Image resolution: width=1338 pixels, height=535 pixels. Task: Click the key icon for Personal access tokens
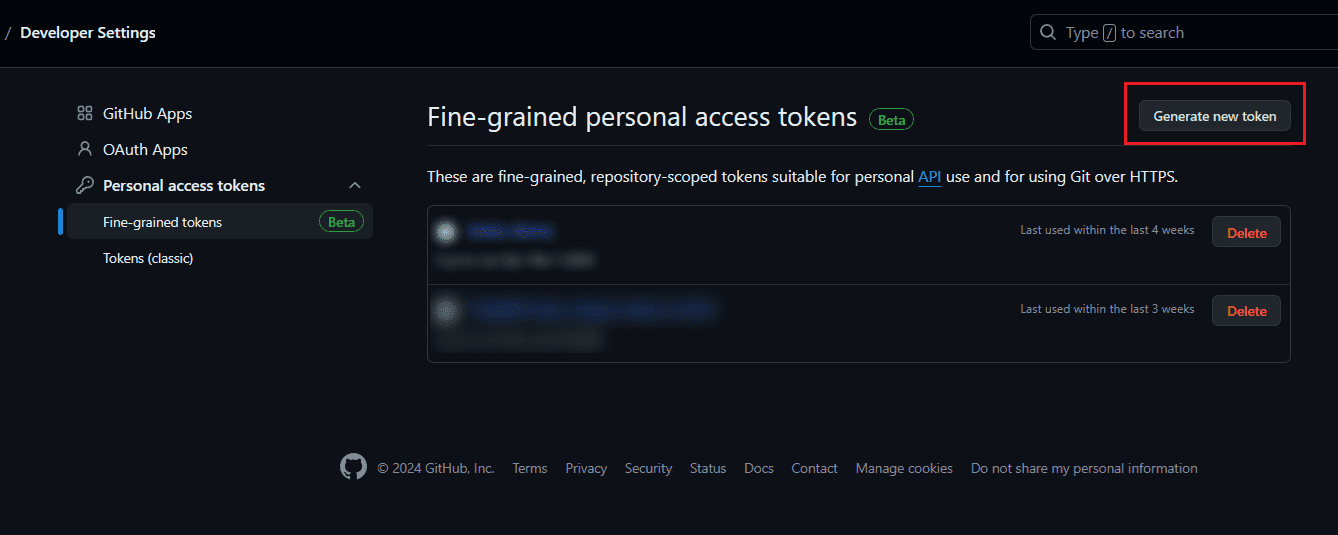(x=85, y=186)
